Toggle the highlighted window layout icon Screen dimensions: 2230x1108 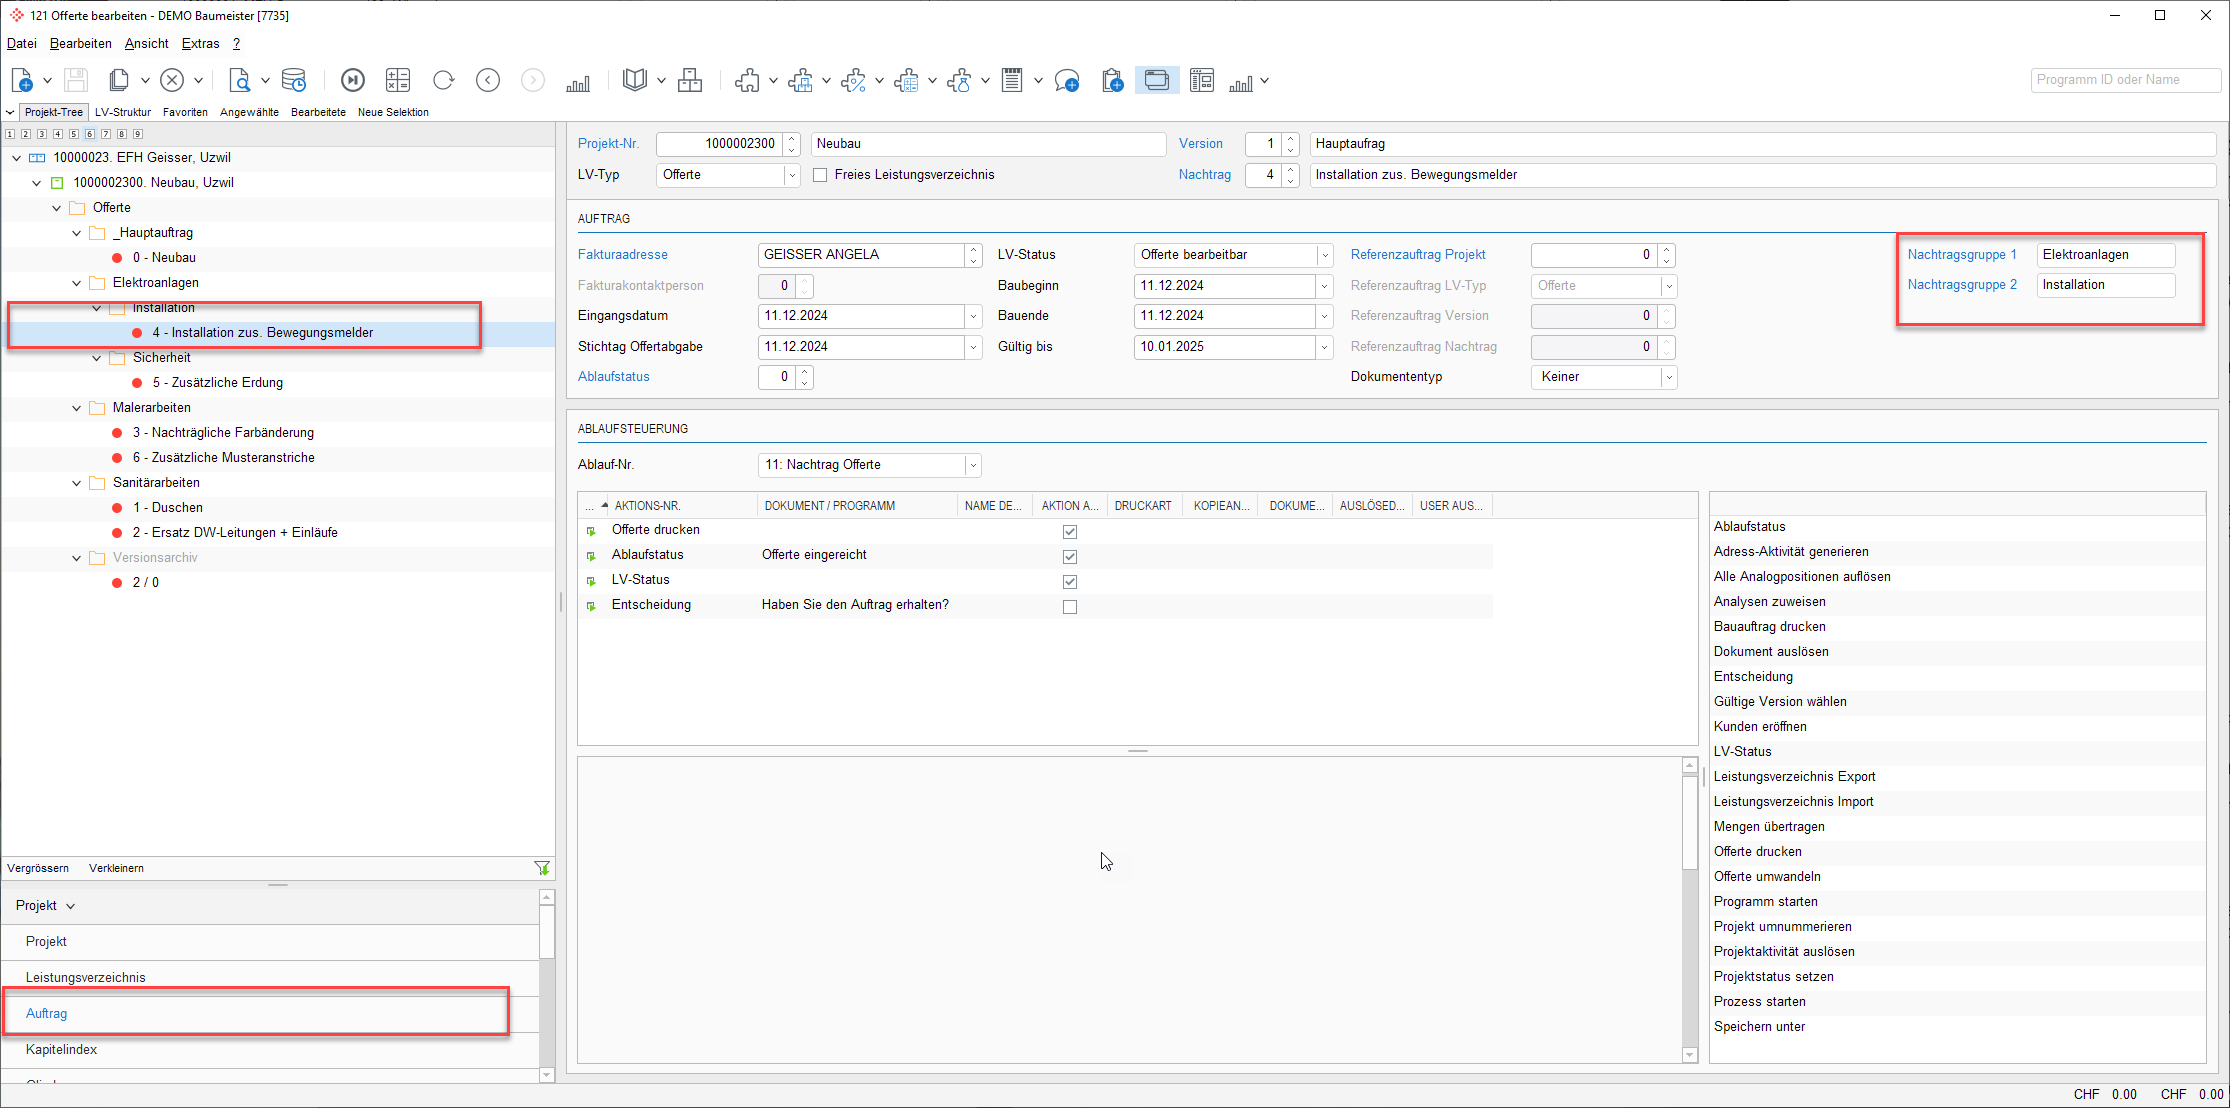[1157, 80]
